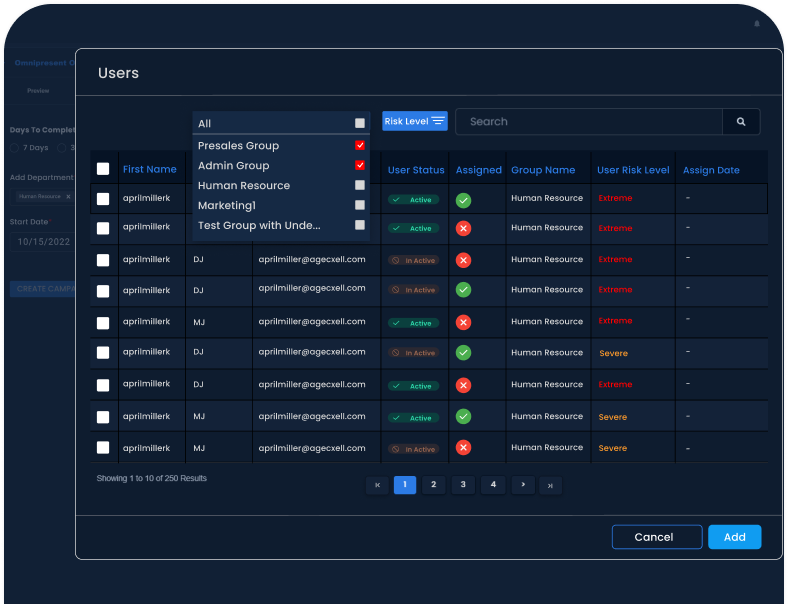Click the red unassigned X icon in second row
This screenshot has width=788, height=604.
coord(463,229)
